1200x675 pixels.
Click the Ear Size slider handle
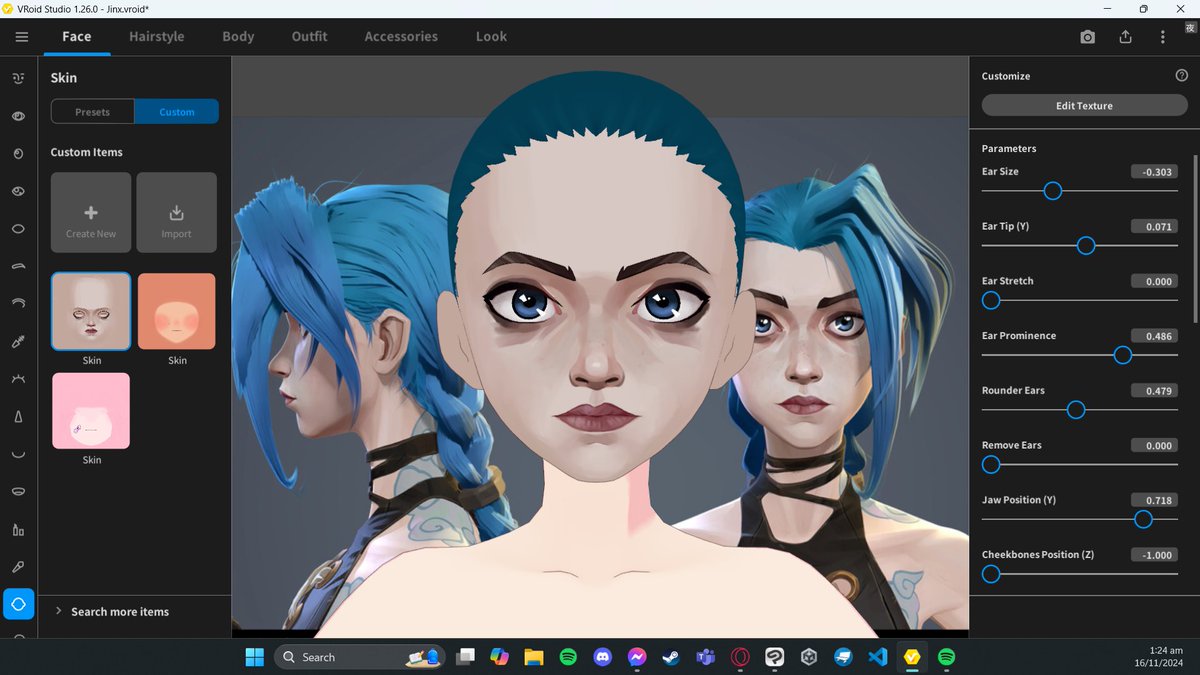pyautogui.click(x=1052, y=191)
